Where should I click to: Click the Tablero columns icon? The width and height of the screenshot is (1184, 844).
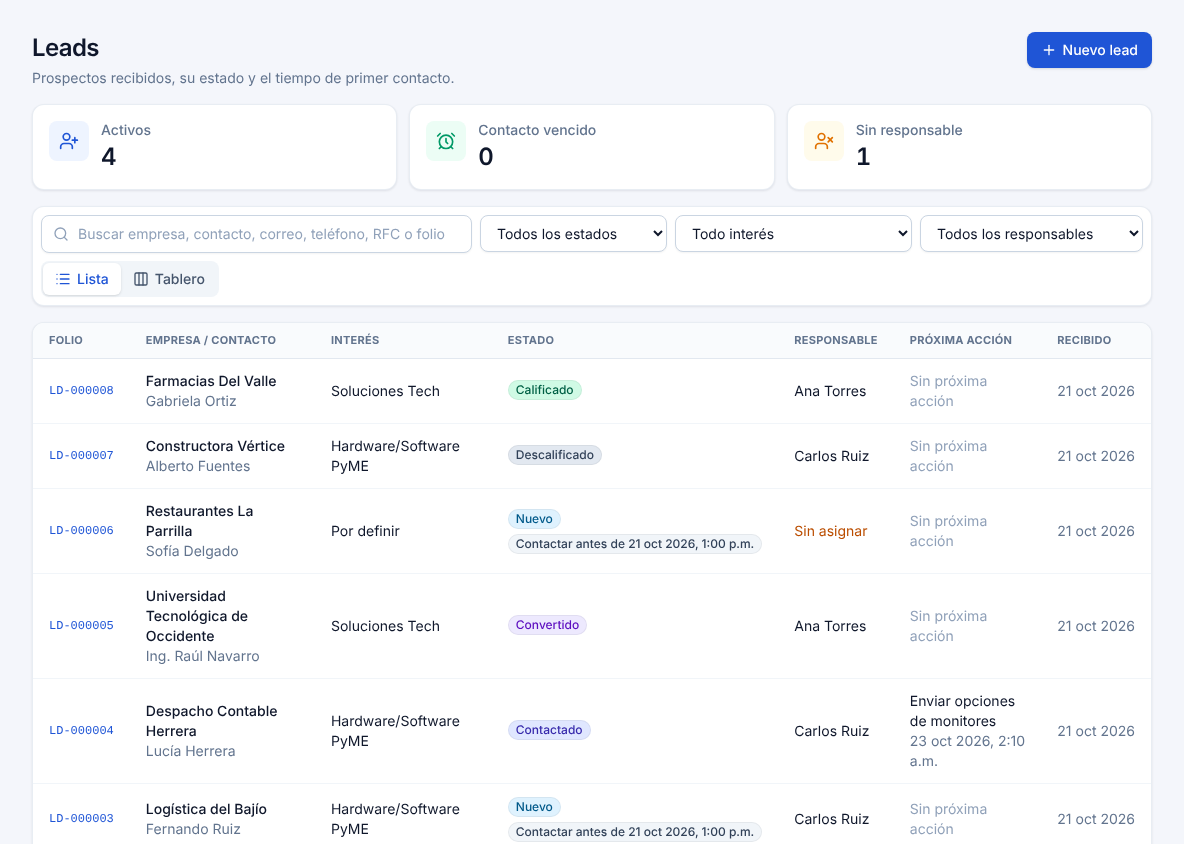pos(141,279)
